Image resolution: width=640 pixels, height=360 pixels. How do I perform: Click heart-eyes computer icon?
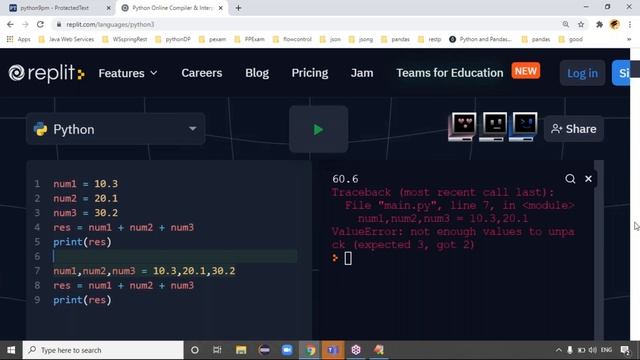462,127
